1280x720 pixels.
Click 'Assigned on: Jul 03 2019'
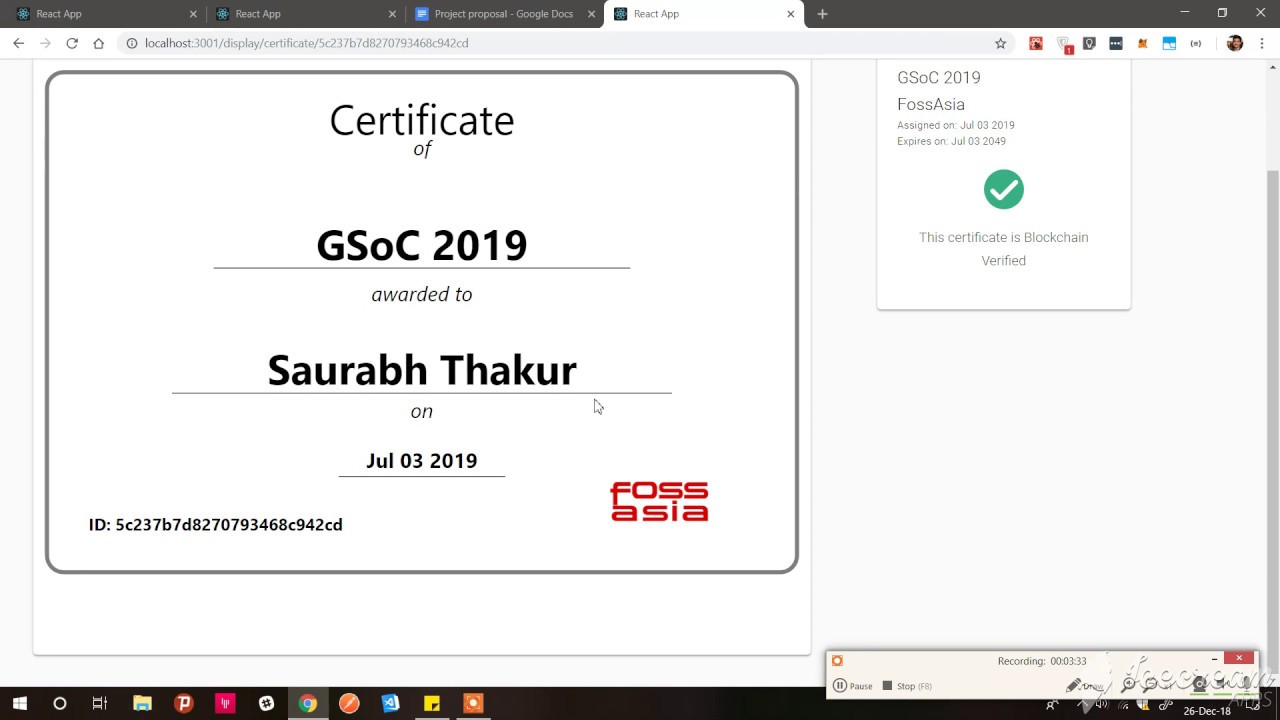pos(956,125)
